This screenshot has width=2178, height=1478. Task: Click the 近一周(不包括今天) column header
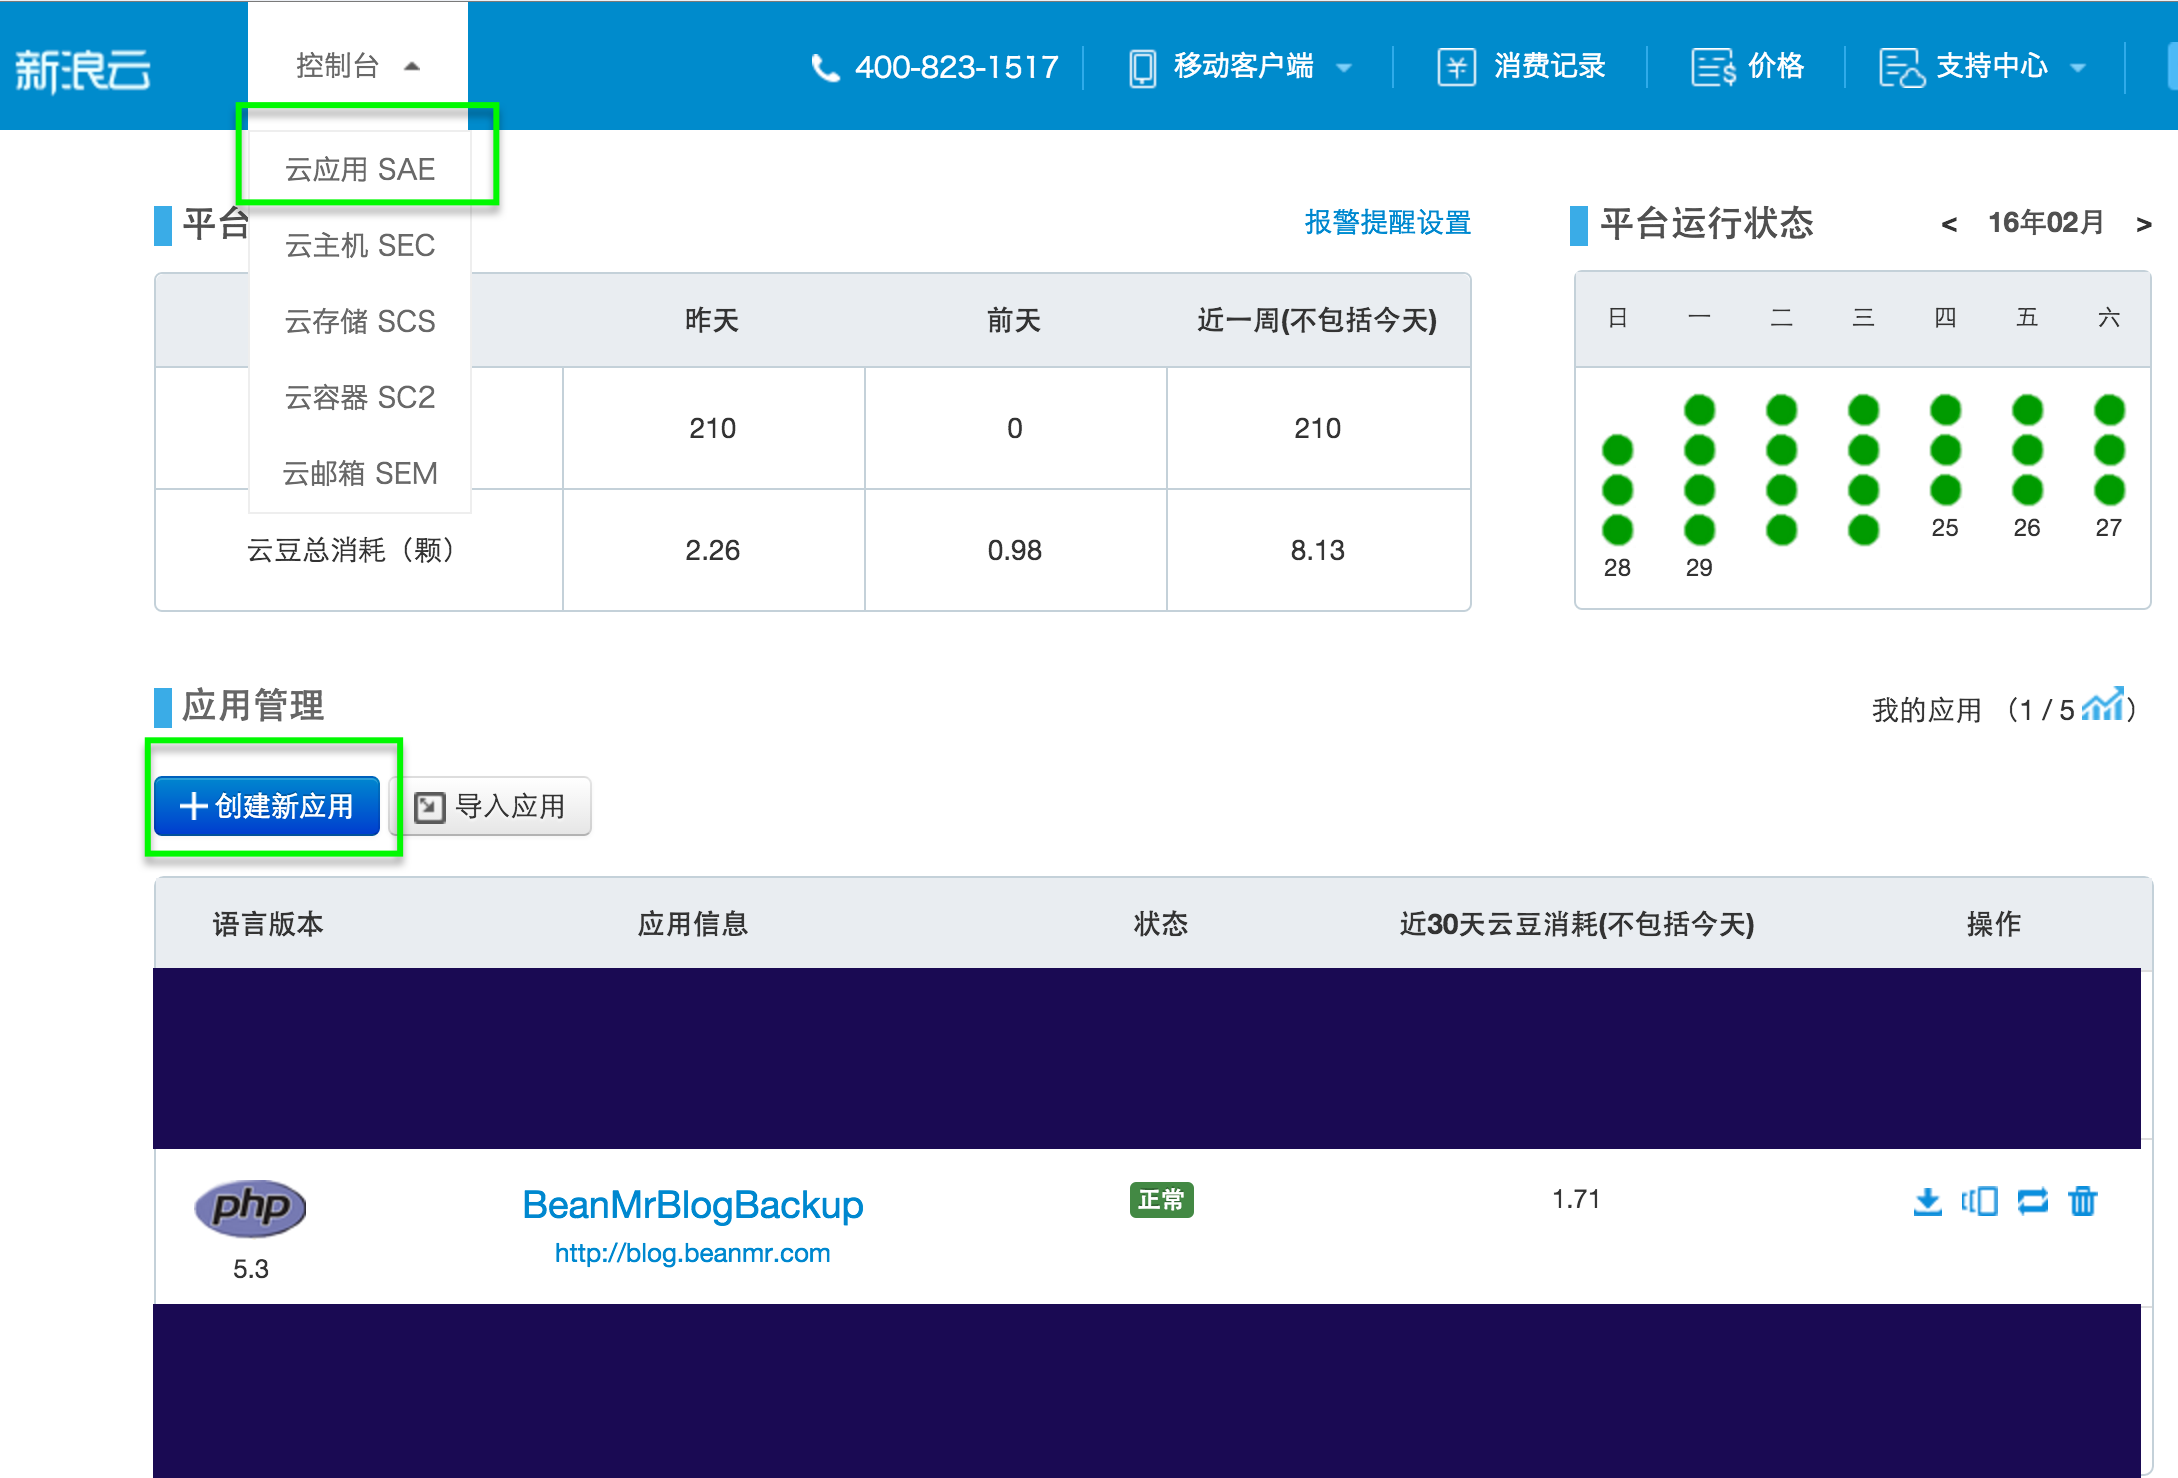1317,320
